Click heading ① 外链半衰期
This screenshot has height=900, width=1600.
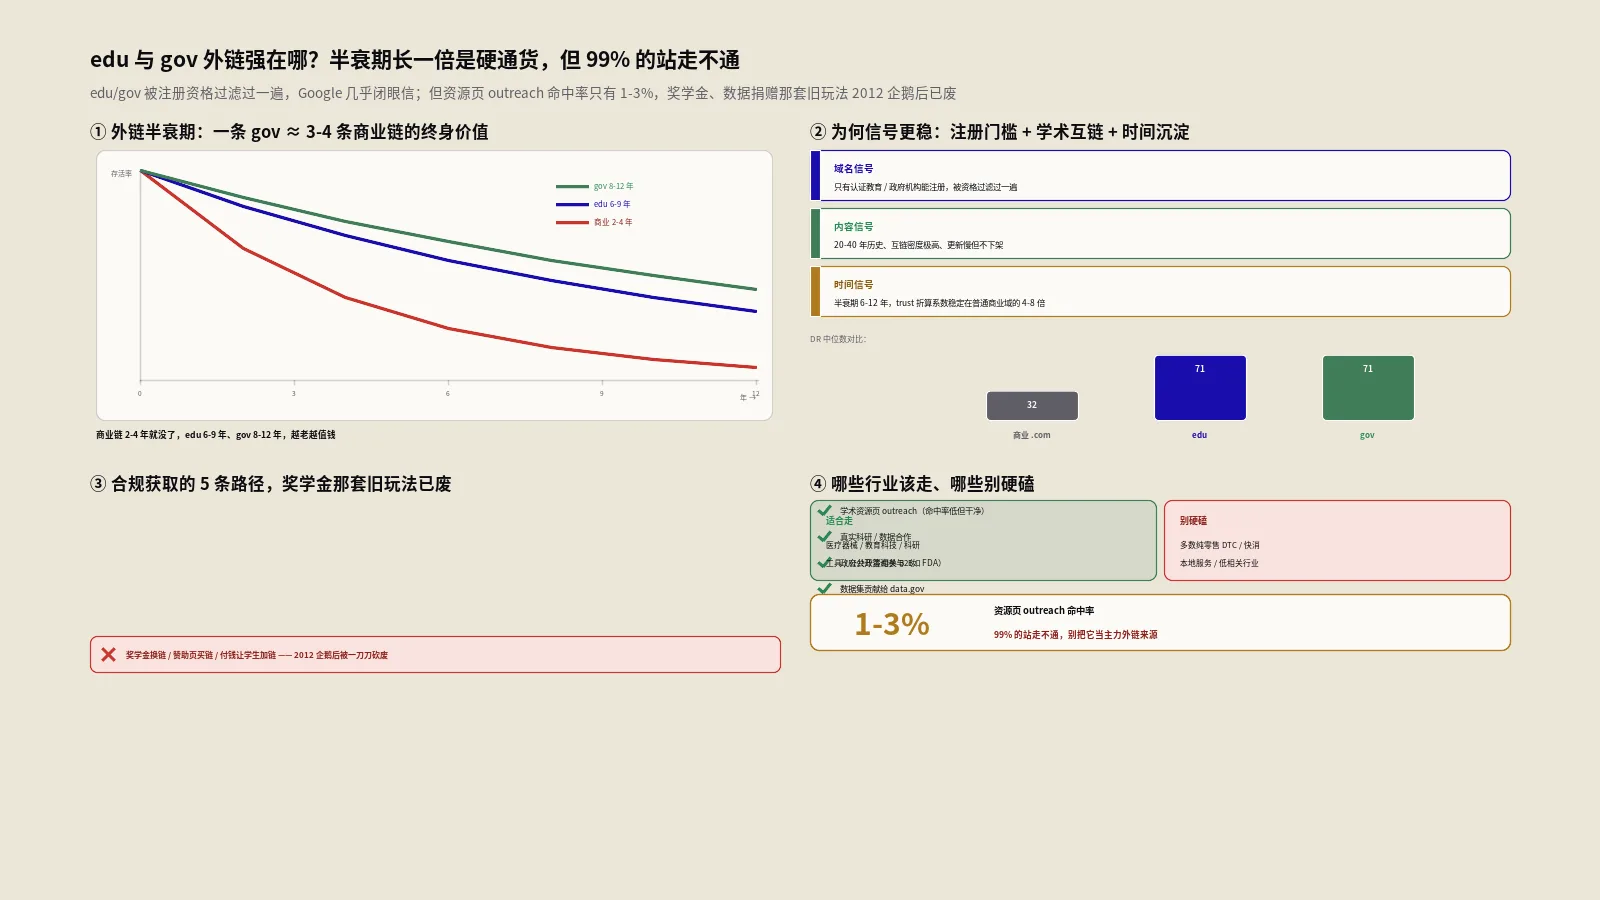[289, 132]
